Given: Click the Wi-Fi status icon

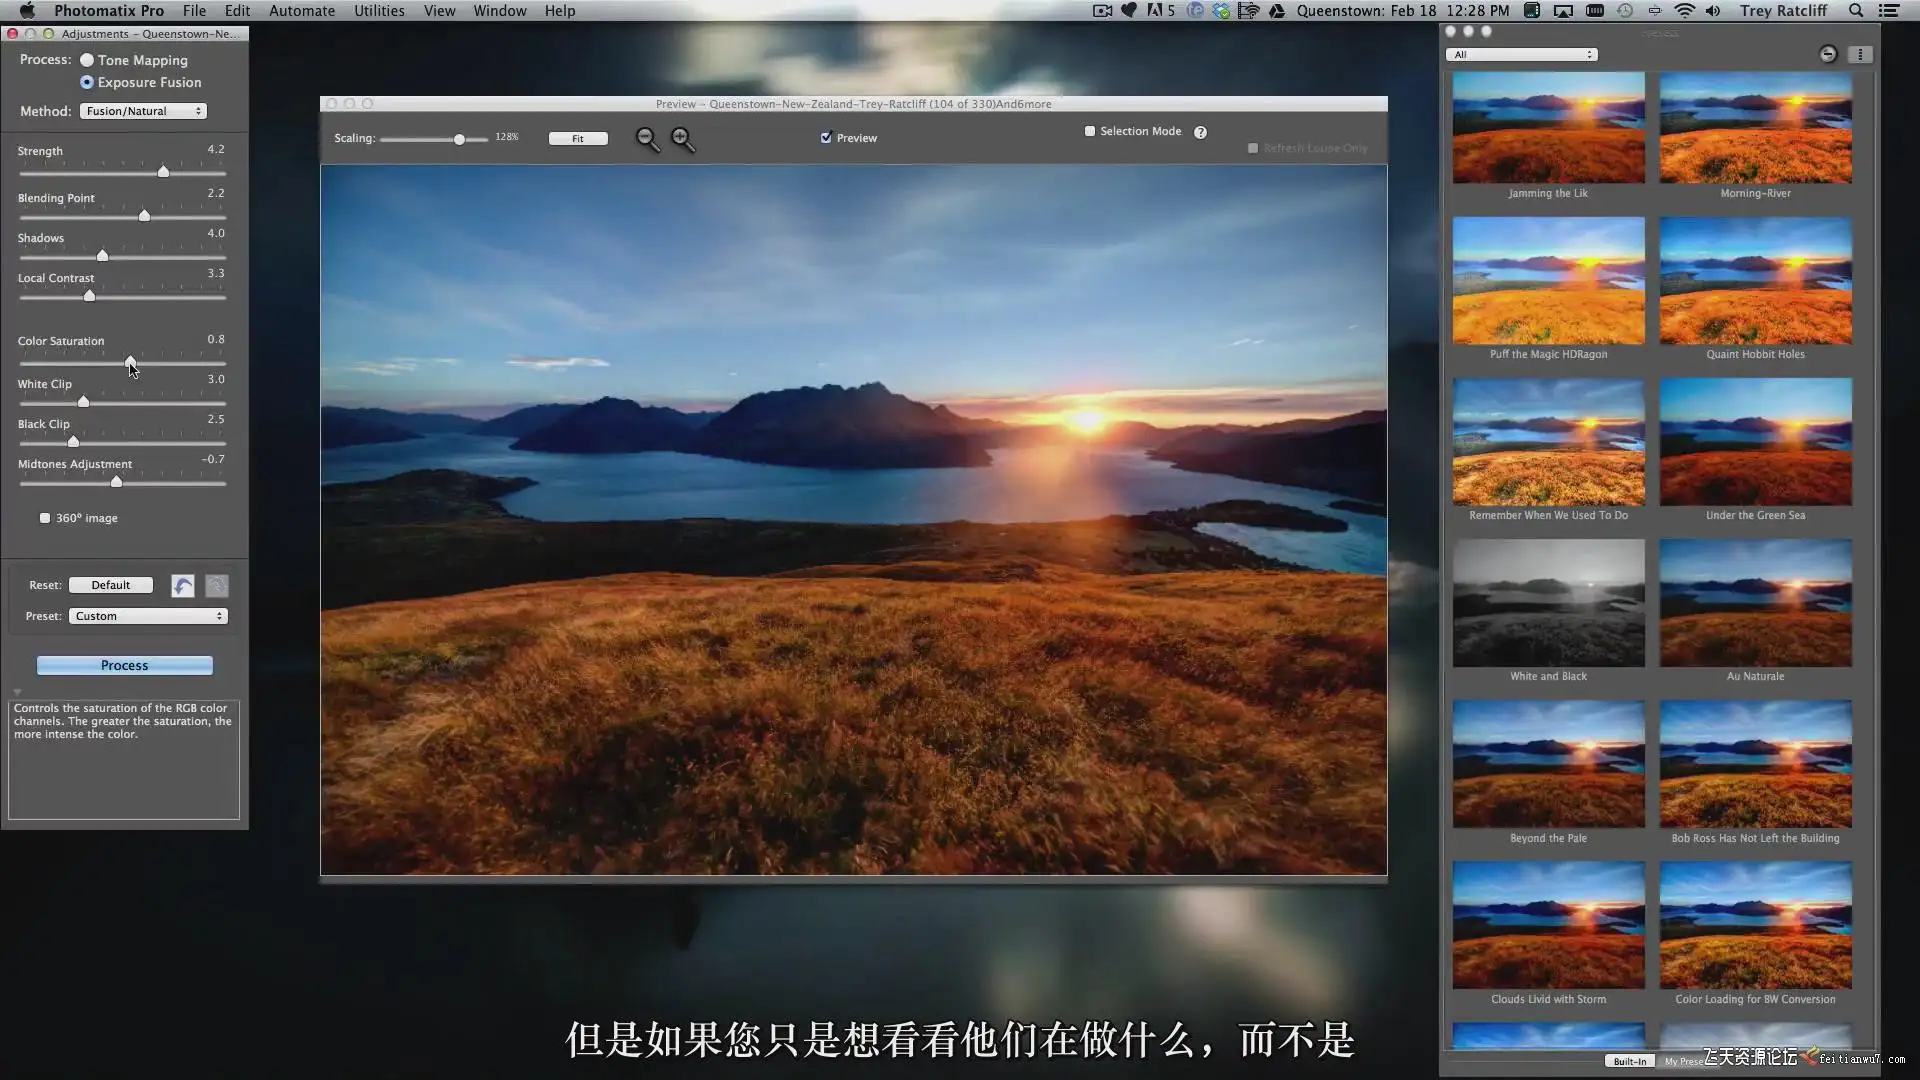Looking at the screenshot, I should (x=1685, y=11).
